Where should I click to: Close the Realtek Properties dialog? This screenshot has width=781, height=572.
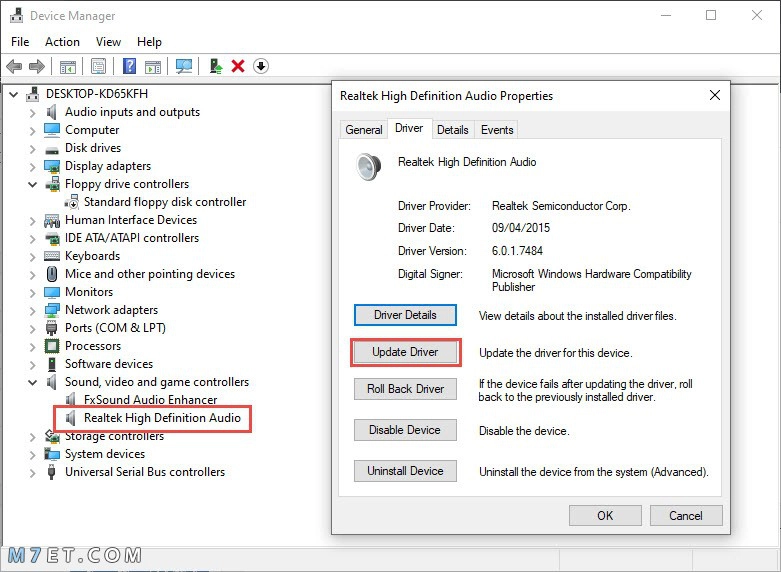pos(715,95)
